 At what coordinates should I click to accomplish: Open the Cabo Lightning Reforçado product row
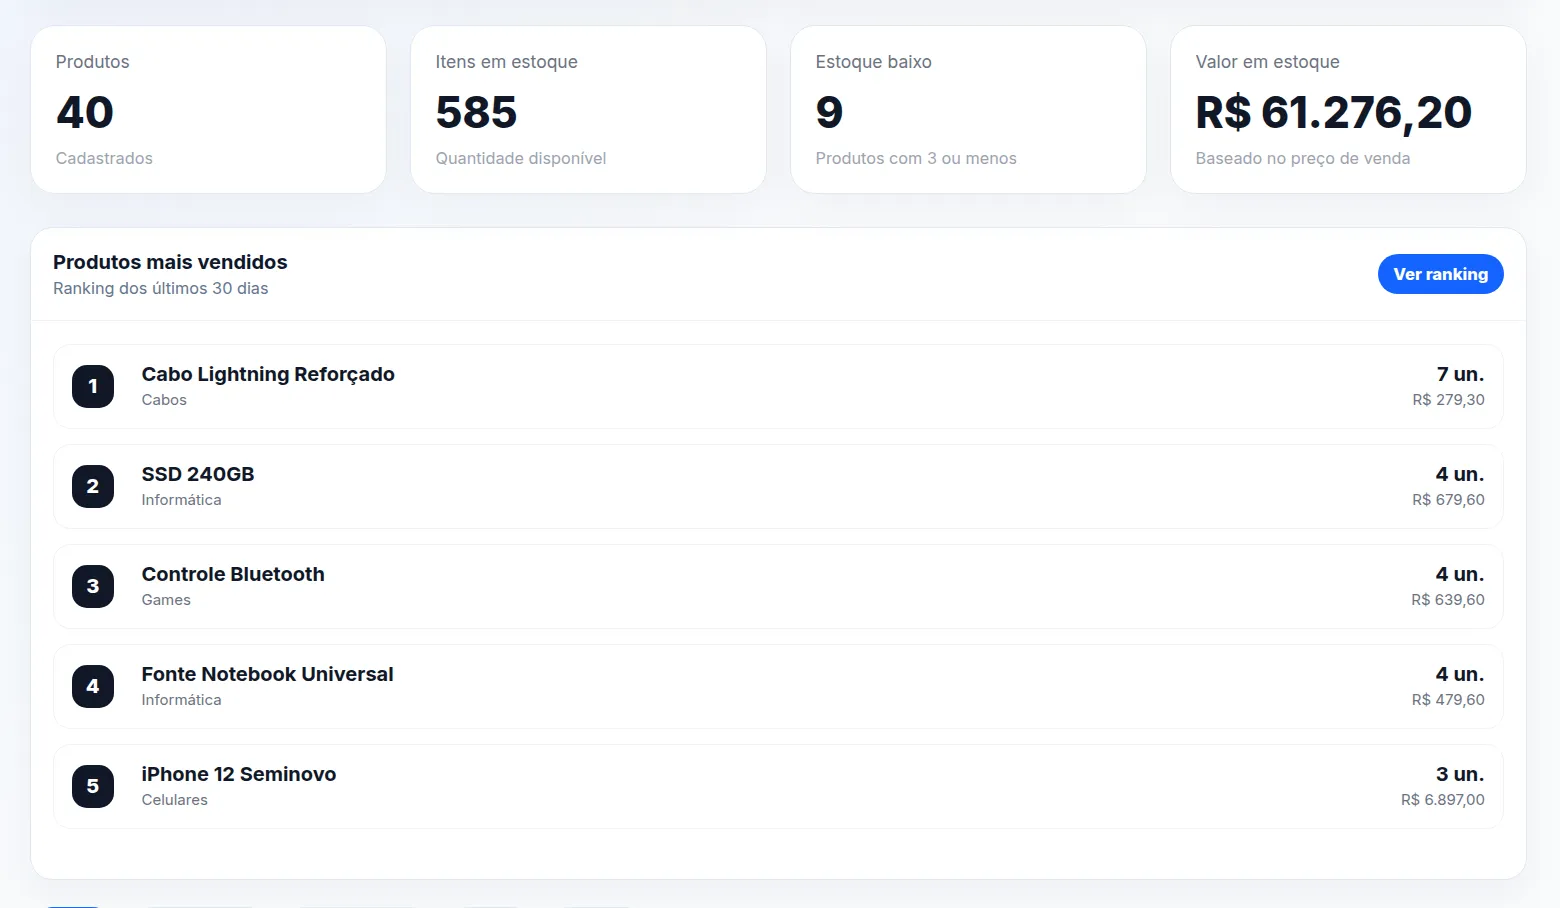pyautogui.click(x=778, y=386)
